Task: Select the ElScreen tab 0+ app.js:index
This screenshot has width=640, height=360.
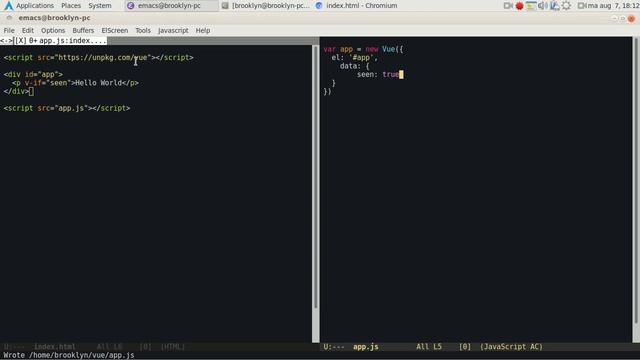Action: [67, 41]
